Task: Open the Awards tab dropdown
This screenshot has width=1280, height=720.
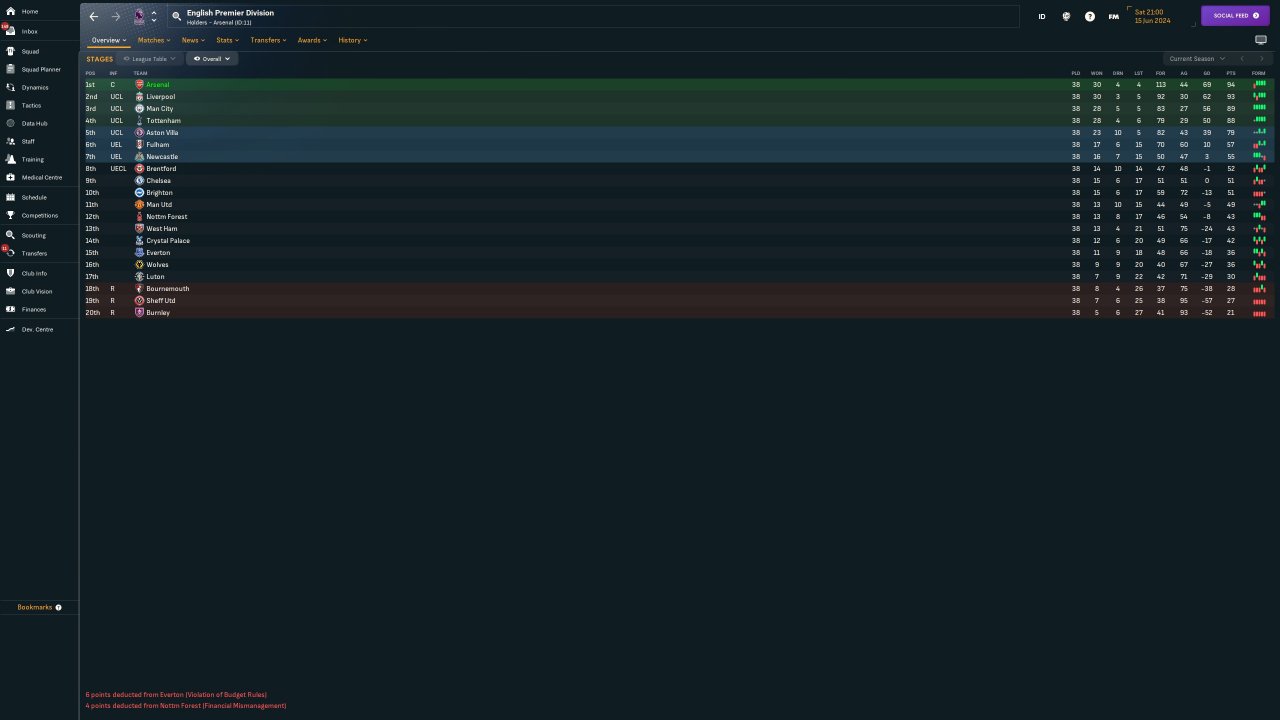Action: tap(312, 41)
